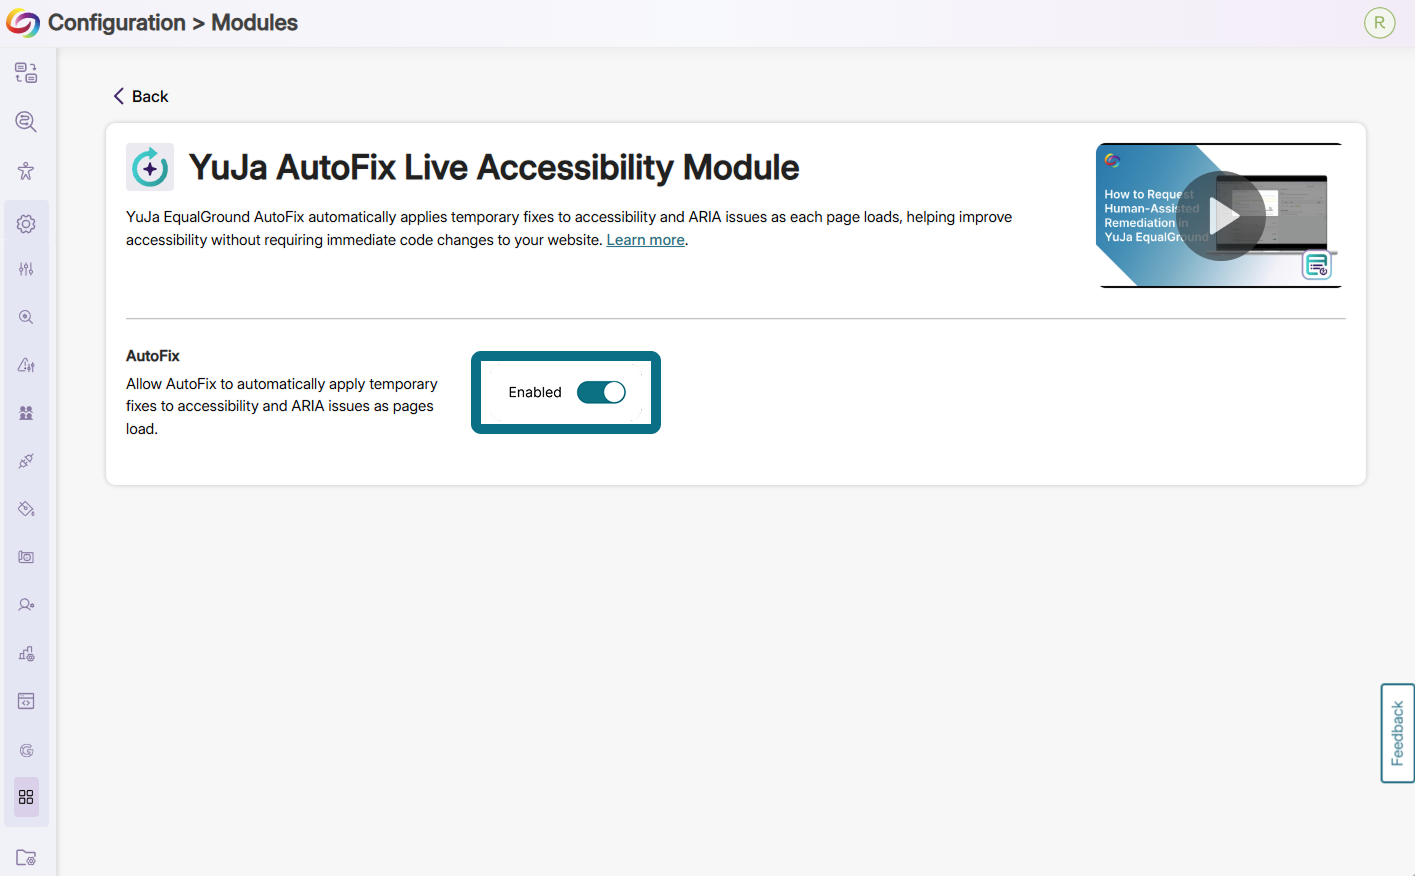This screenshot has height=876, width=1415.
Task: Open the code window icon in sidebar
Action: [x=26, y=701]
